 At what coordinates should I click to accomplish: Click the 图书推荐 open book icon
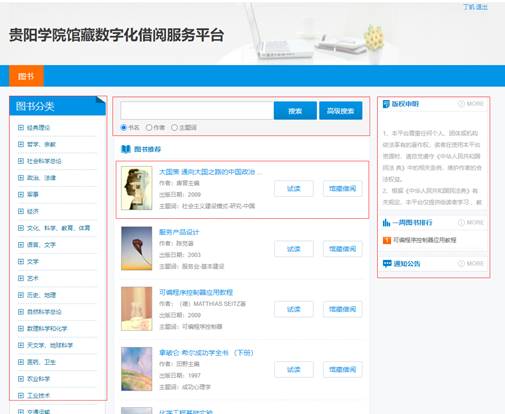[x=126, y=149]
